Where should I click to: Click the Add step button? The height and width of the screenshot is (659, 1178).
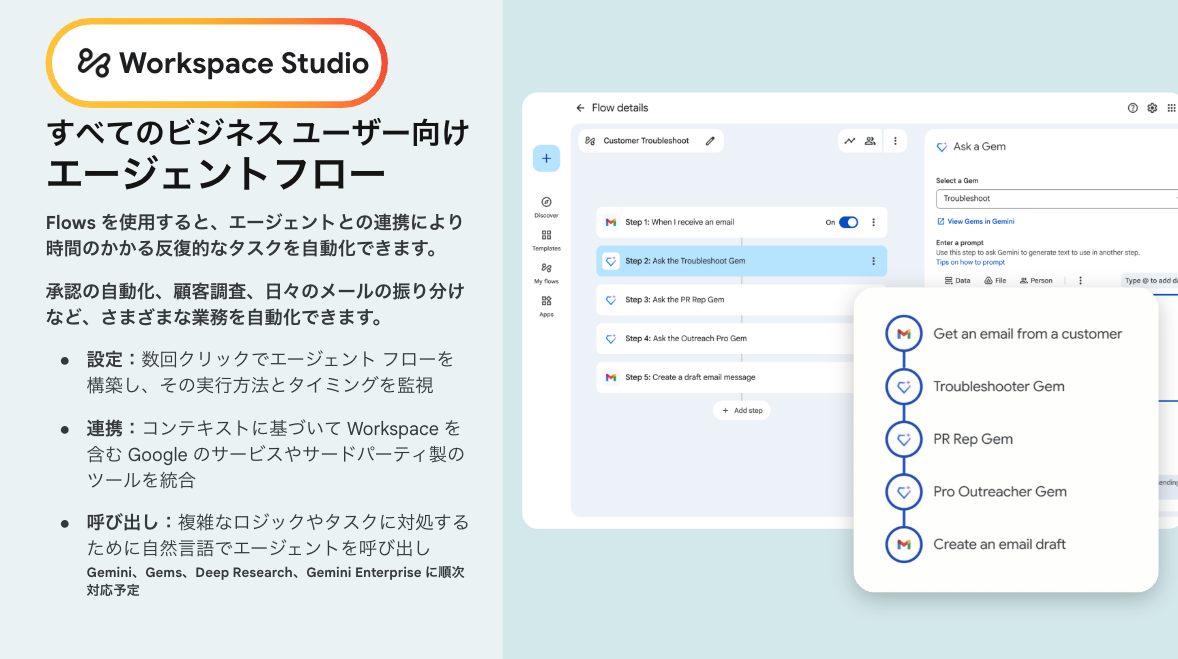pyautogui.click(x=741, y=410)
